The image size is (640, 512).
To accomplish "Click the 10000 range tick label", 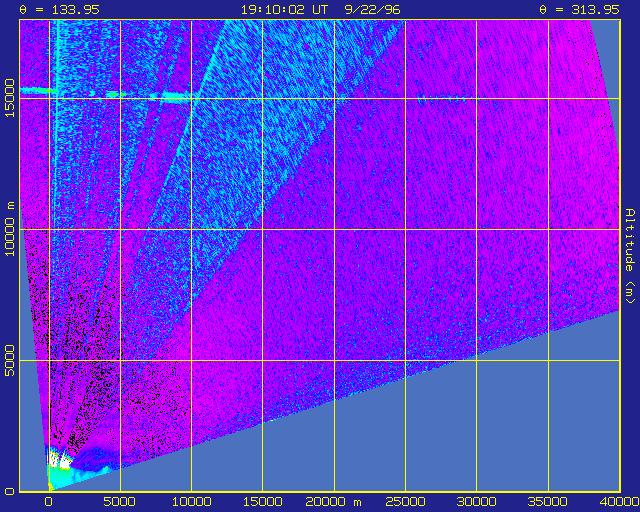I will pyautogui.click(x=191, y=502).
